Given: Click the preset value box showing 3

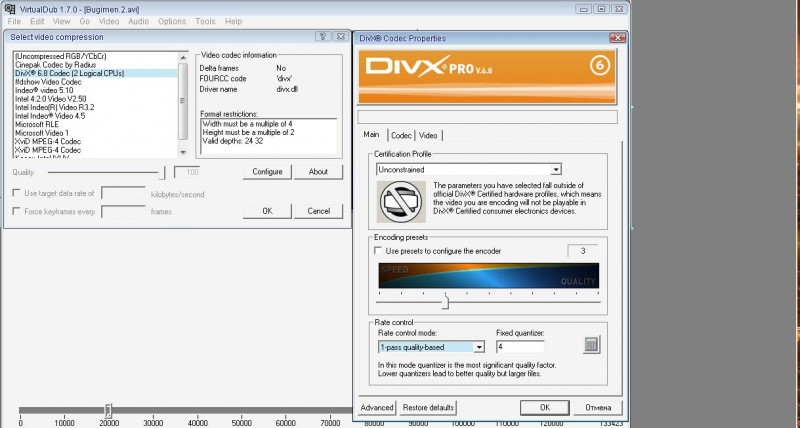Looking at the screenshot, I should point(582,251).
